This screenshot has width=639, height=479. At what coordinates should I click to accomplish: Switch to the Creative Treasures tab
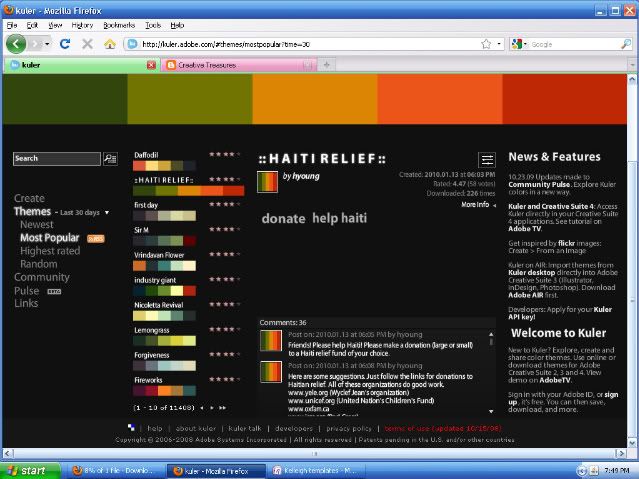tap(238, 65)
